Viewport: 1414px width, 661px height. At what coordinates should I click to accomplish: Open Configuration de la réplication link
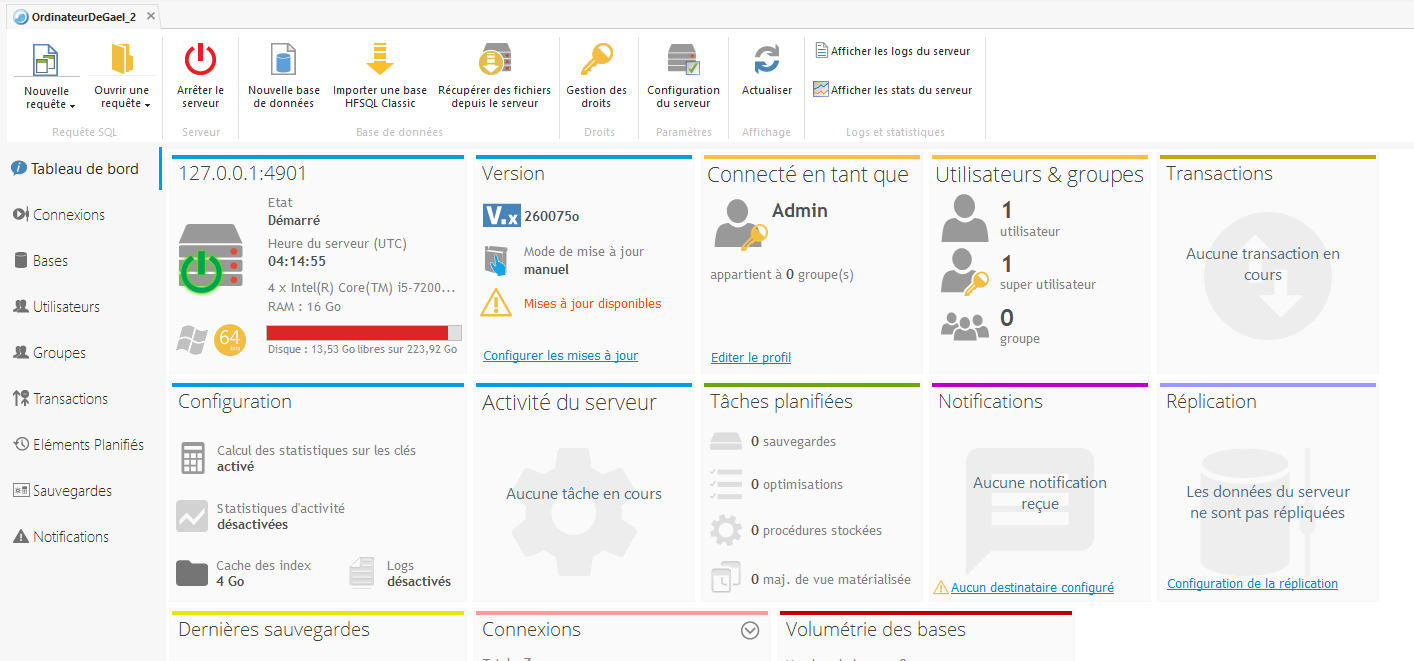pyautogui.click(x=1252, y=584)
